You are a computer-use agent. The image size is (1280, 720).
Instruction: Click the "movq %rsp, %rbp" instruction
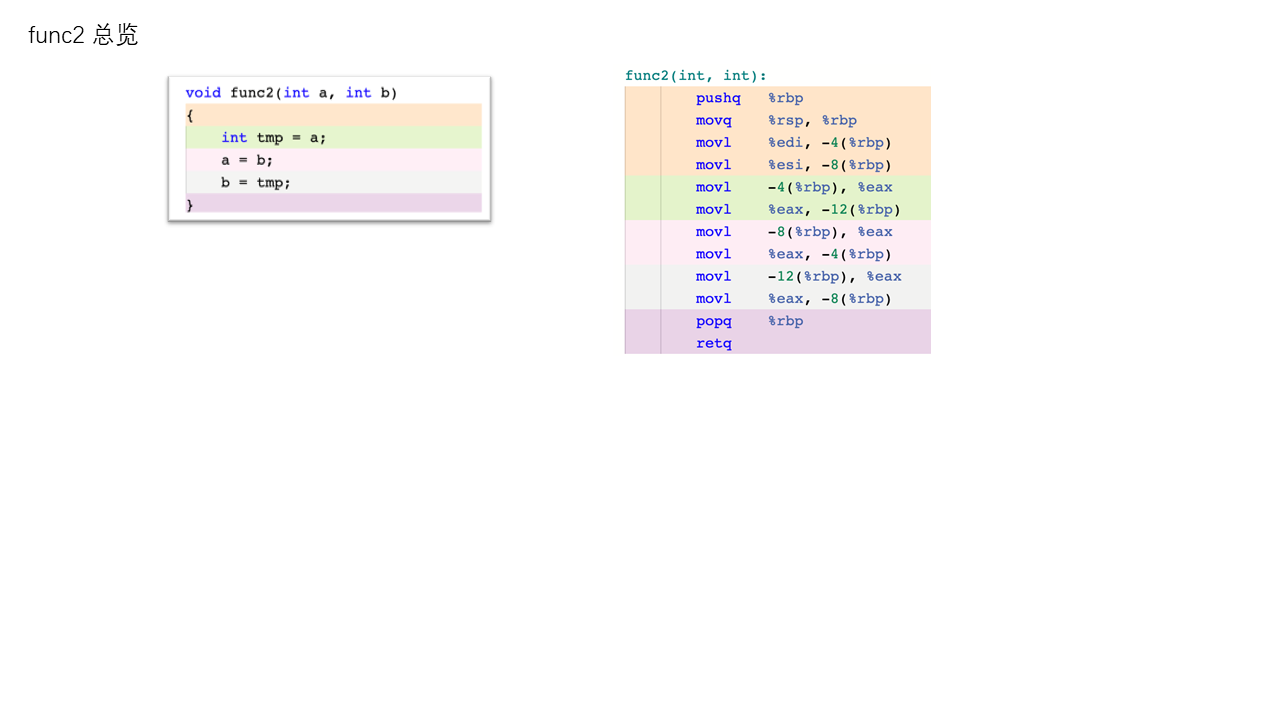click(776, 120)
